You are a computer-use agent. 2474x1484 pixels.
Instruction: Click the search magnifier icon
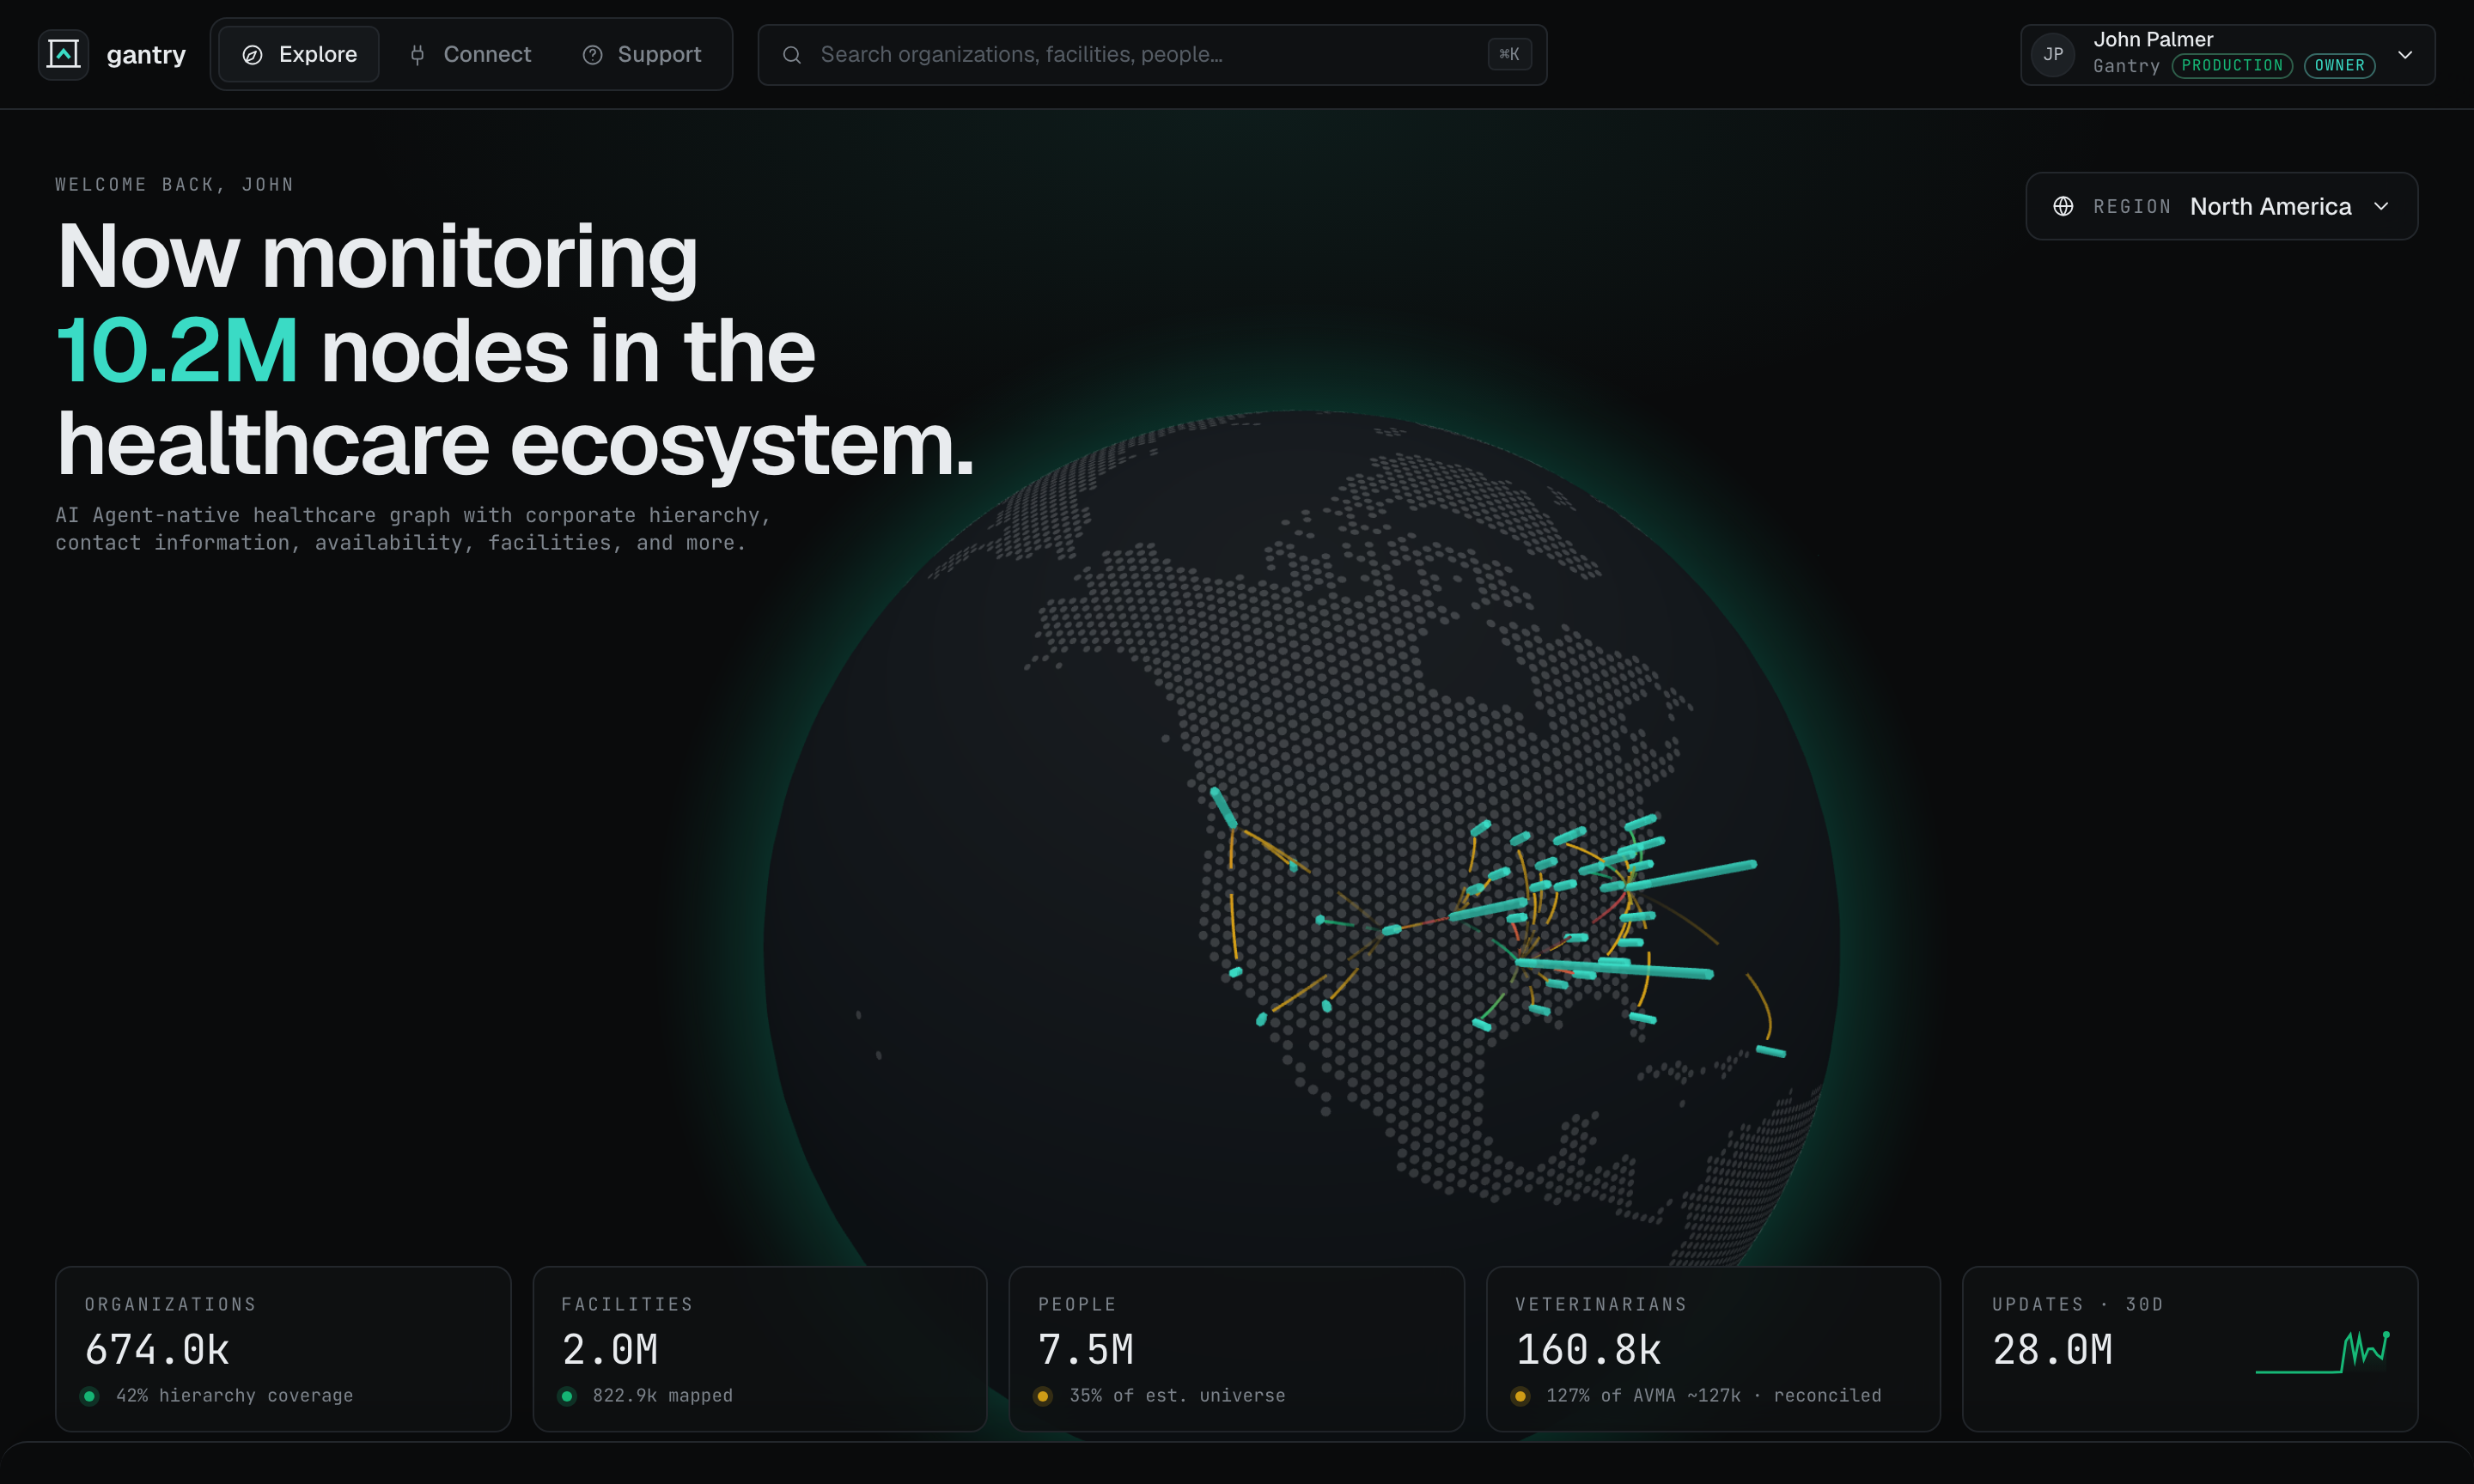(x=792, y=55)
